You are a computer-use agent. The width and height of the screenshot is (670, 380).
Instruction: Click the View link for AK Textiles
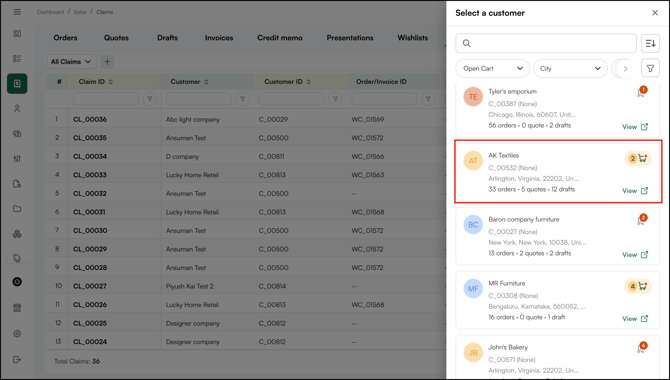(x=635, y=191)
